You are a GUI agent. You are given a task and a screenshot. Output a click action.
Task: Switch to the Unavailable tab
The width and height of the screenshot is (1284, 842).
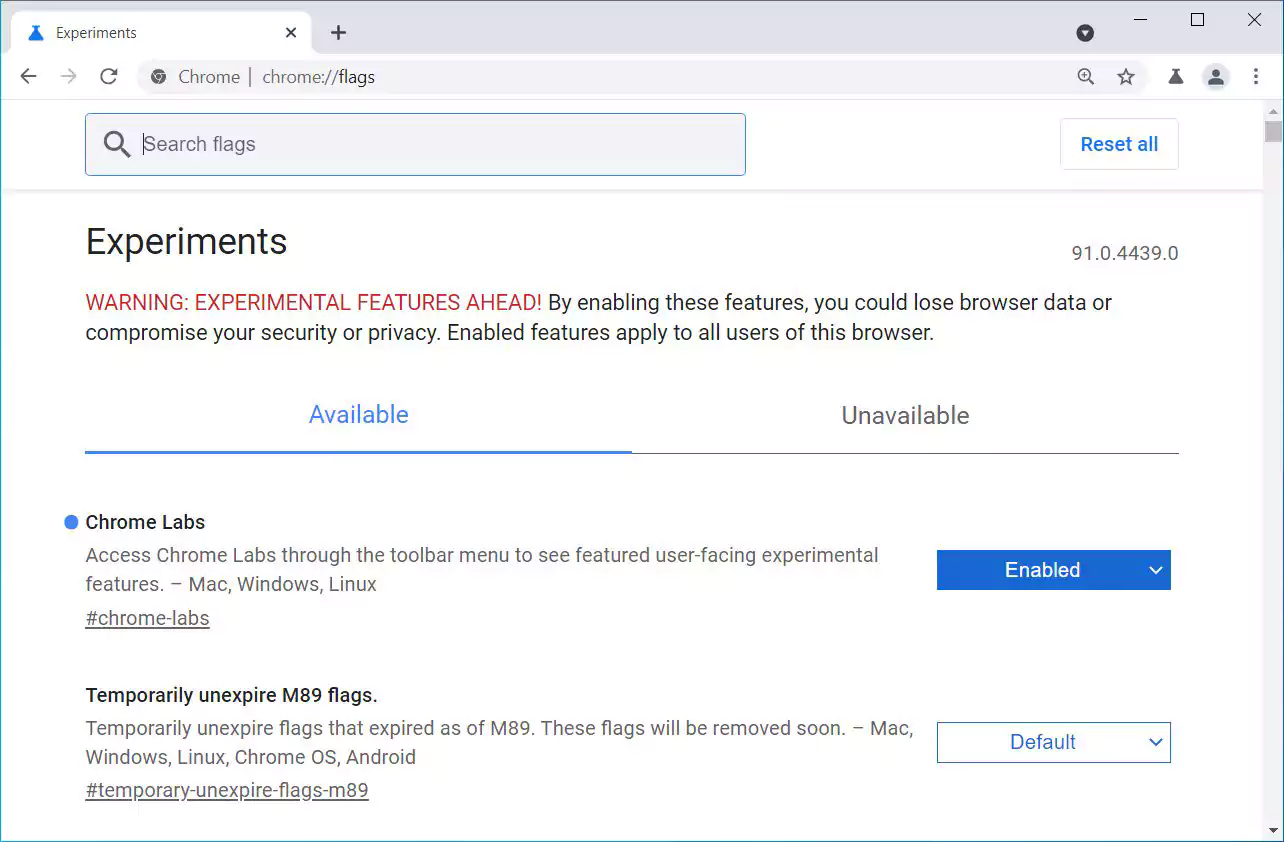pos(905,415)
